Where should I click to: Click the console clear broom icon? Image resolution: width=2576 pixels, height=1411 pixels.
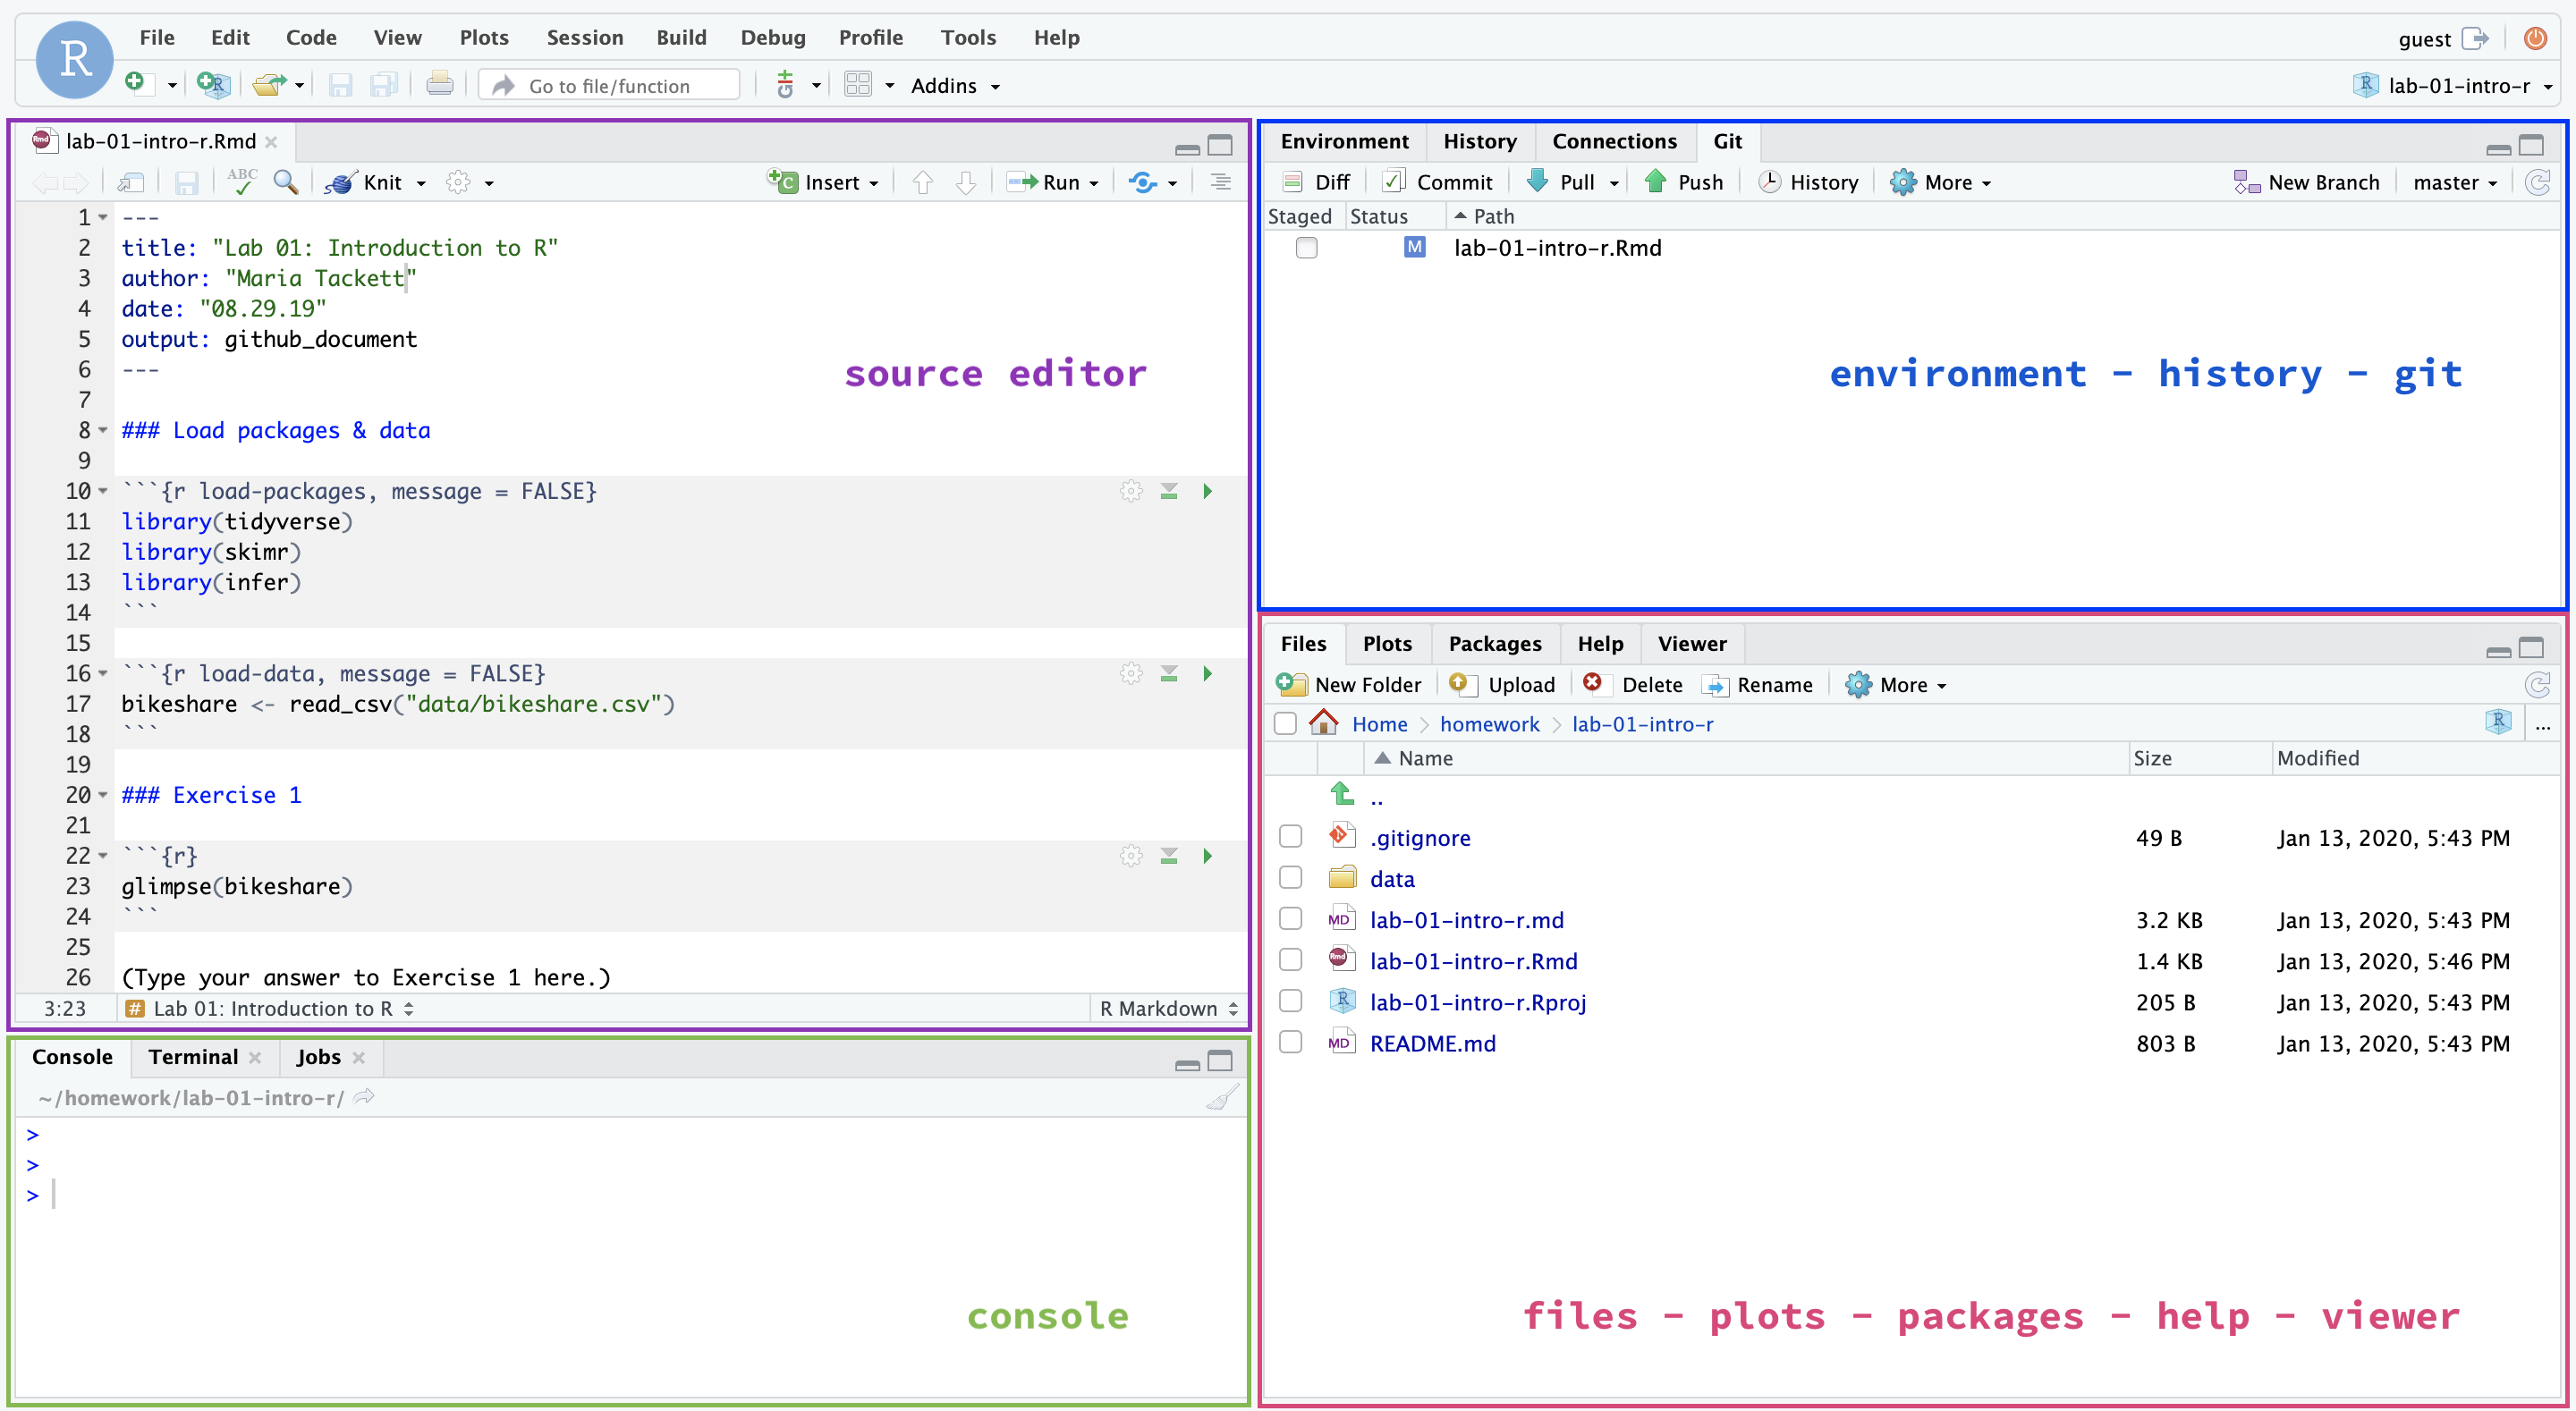coord(1221,1098)
